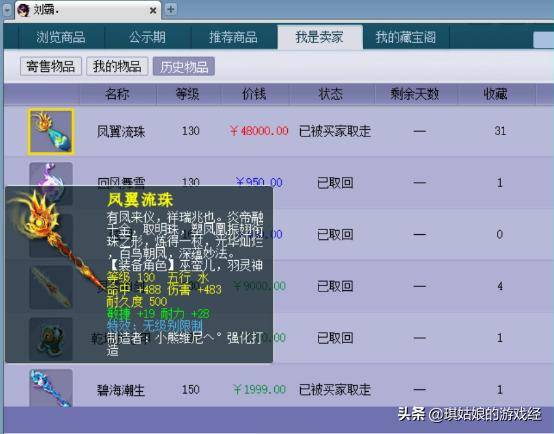Switch to the 公示期 tab
554x434 pixels.
pyautogui.click(x=147, y=37)
